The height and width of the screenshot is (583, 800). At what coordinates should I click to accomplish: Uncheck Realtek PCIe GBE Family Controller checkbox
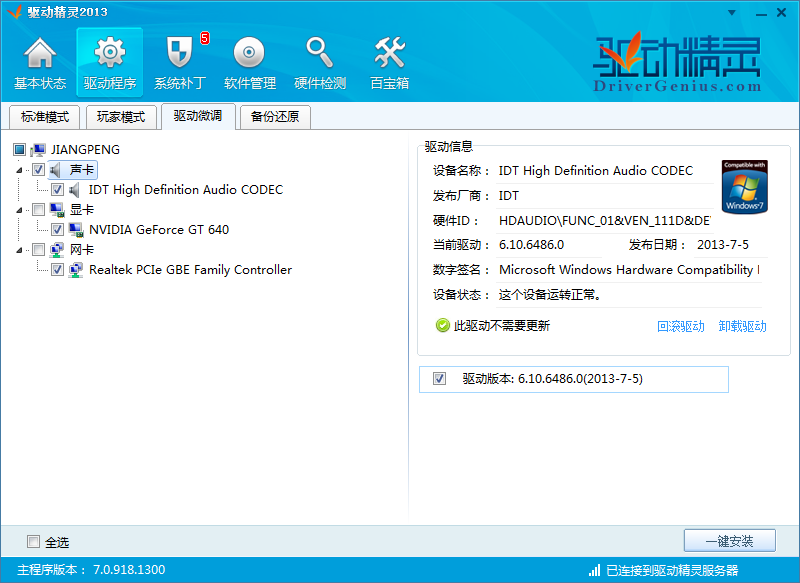57,269
